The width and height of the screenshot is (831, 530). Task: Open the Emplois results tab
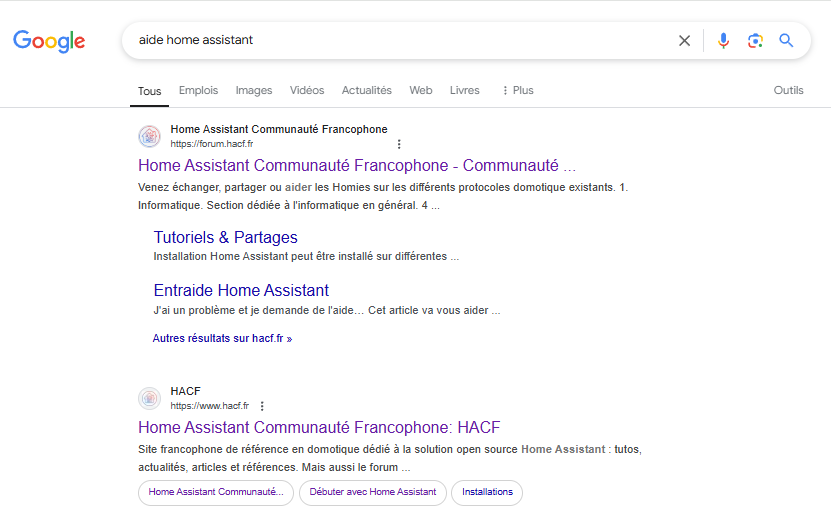198,90
